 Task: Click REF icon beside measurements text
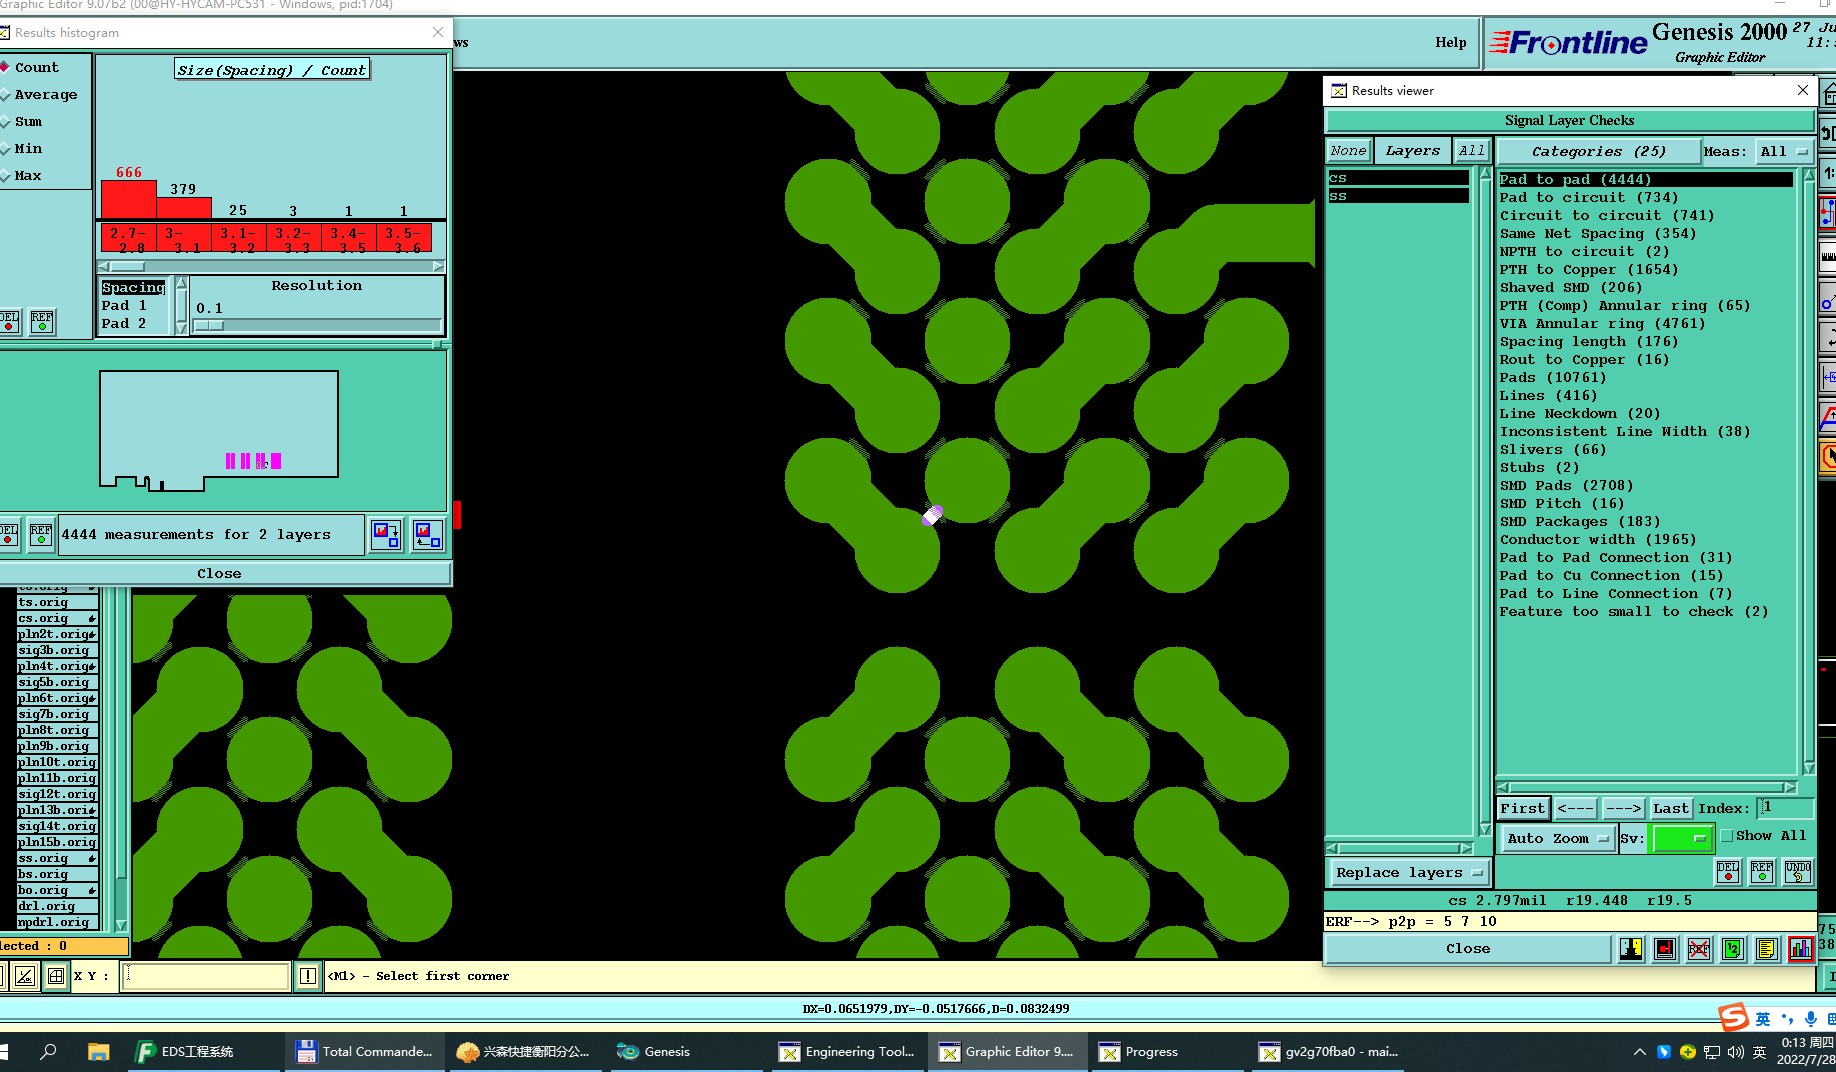41,534
